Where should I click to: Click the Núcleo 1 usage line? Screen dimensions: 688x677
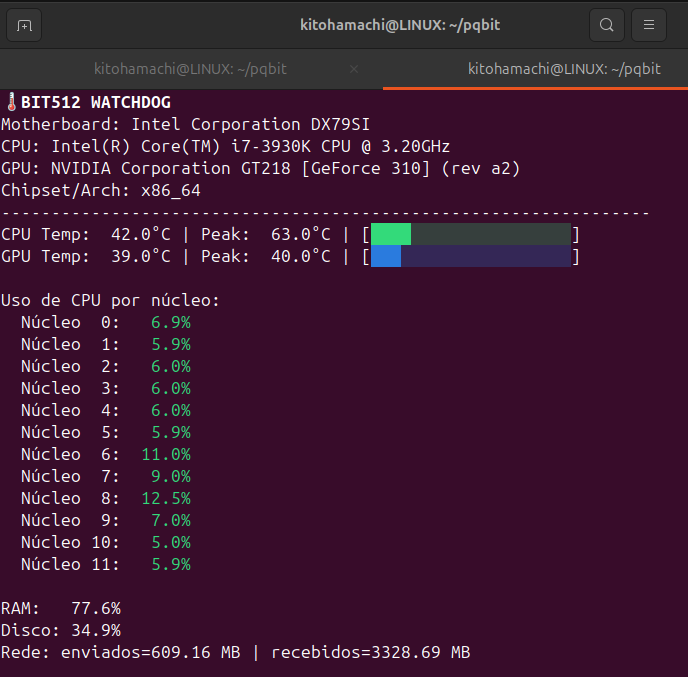click(x=106, y=344)
